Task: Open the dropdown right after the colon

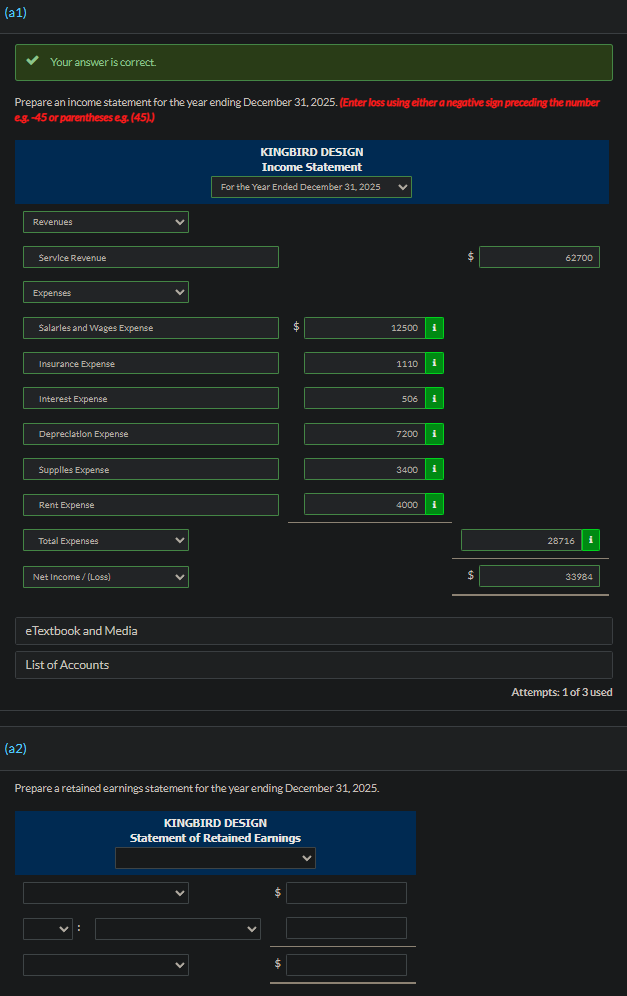Action: pyautogui.click(x=178, y=929)
